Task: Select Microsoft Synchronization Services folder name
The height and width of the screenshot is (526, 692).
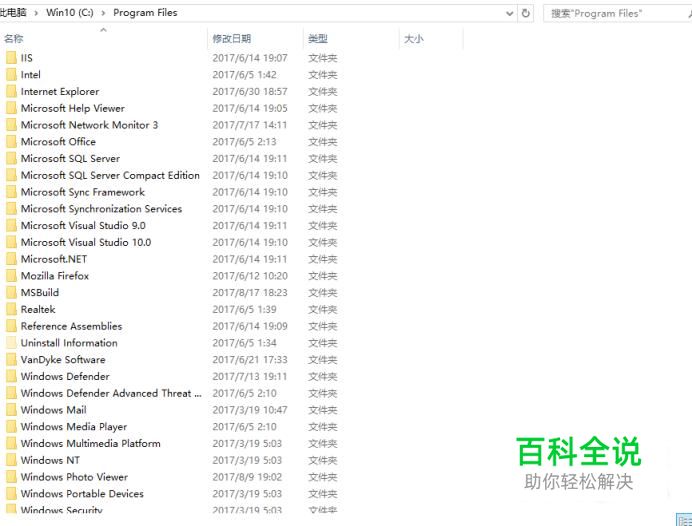Action: tap(102, 209)
